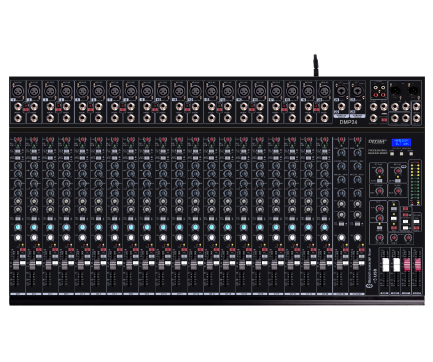Click the light-blue knob on the first channel

(x=17, y=227)
